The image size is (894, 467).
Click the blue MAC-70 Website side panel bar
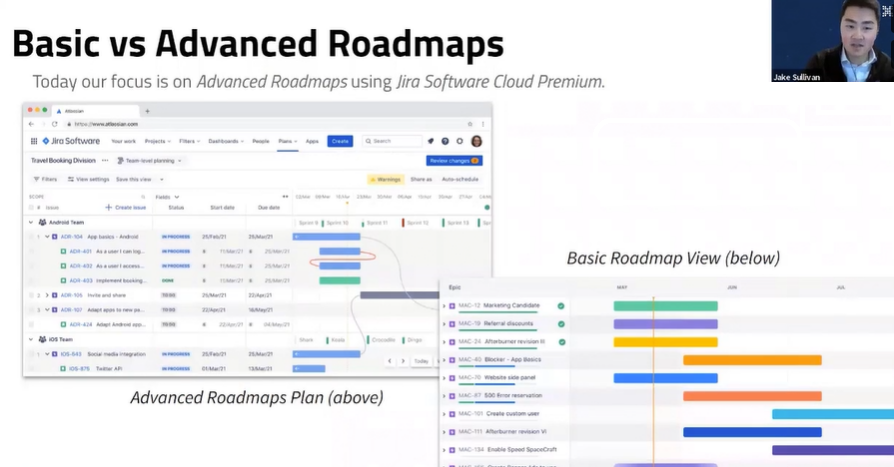click(x=665, y=378)
